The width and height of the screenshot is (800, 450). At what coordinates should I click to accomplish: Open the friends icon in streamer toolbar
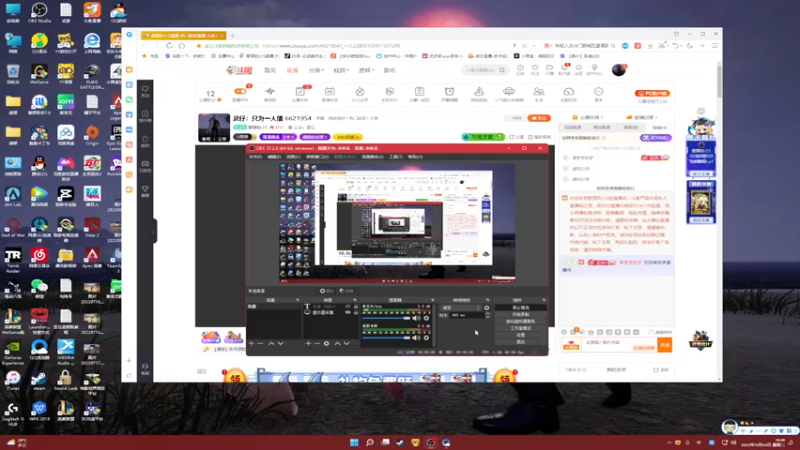coord(539,93)
